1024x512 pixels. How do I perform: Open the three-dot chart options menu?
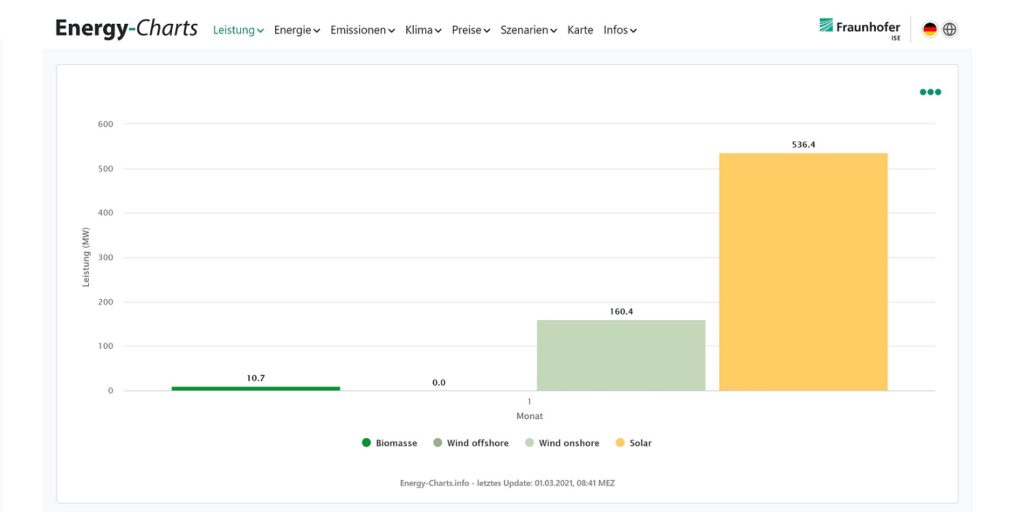(x=930, y=92)
